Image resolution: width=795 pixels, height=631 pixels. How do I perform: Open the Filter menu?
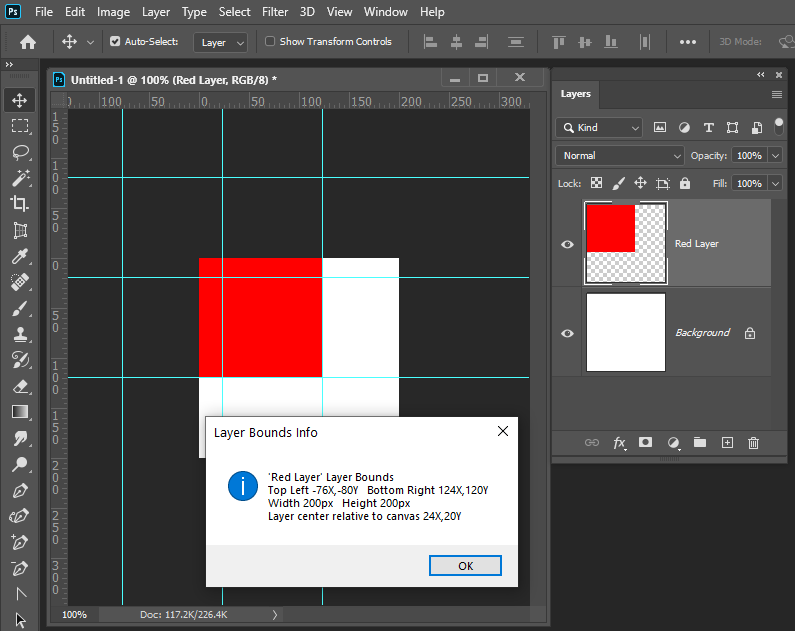click(275, 12)
